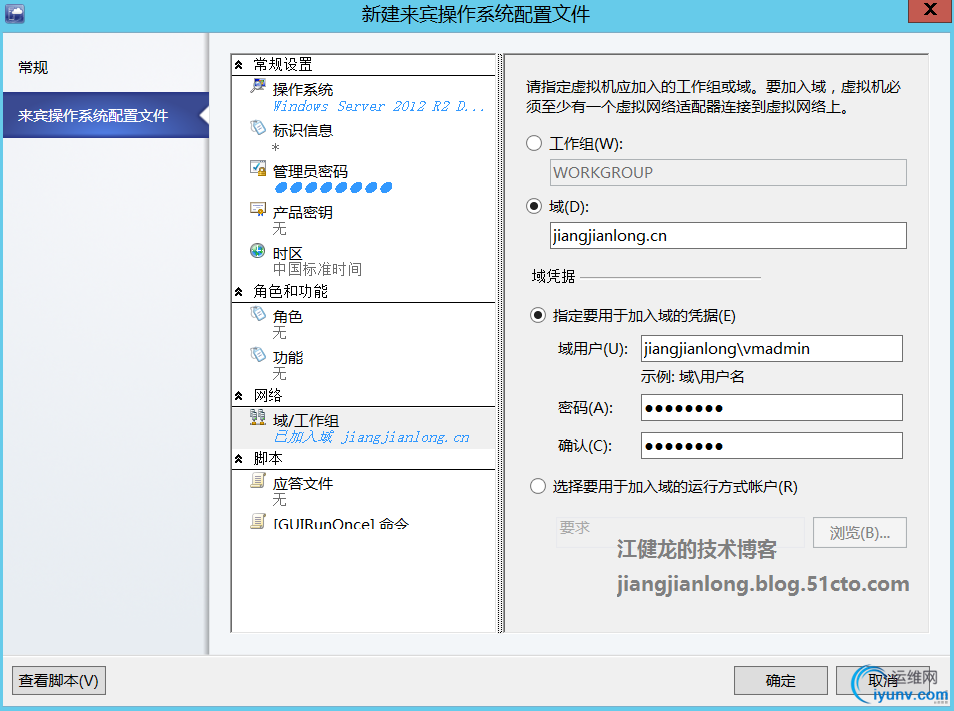Click the Time Zone (时区) globe icon
Viewport: 954px width, 711px height.
point(258,251)
